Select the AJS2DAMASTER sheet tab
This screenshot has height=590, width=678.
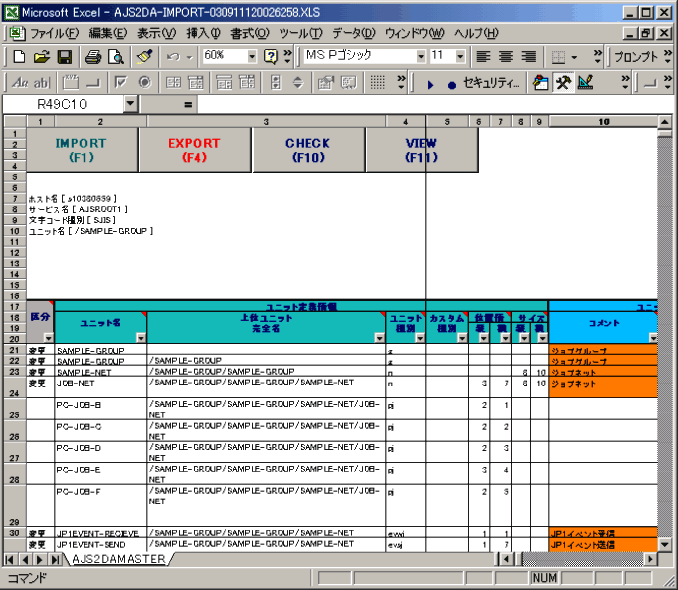tap(118, 559)
